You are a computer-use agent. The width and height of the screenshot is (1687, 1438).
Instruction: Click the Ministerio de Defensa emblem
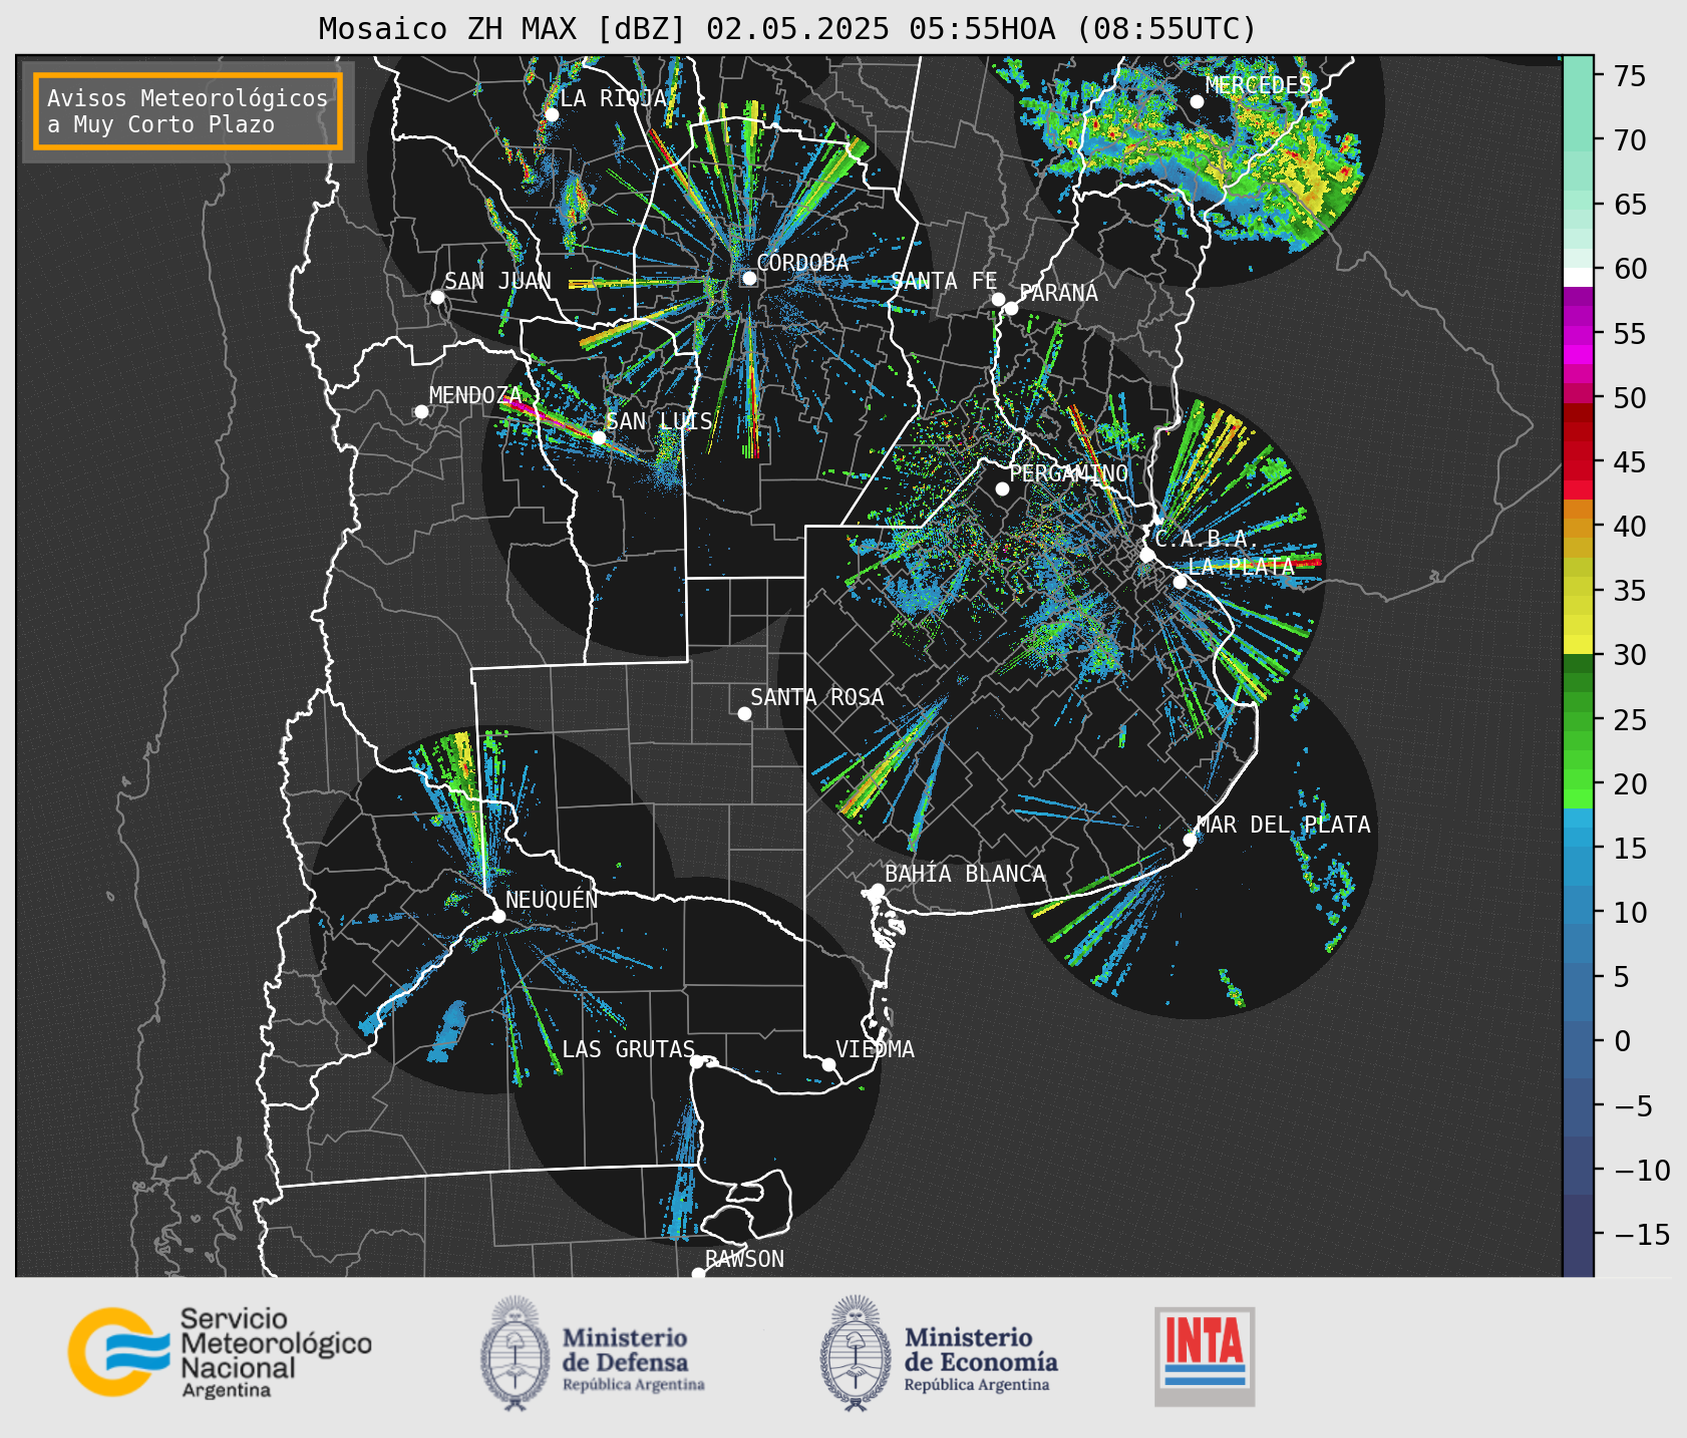click(515, 1354)
